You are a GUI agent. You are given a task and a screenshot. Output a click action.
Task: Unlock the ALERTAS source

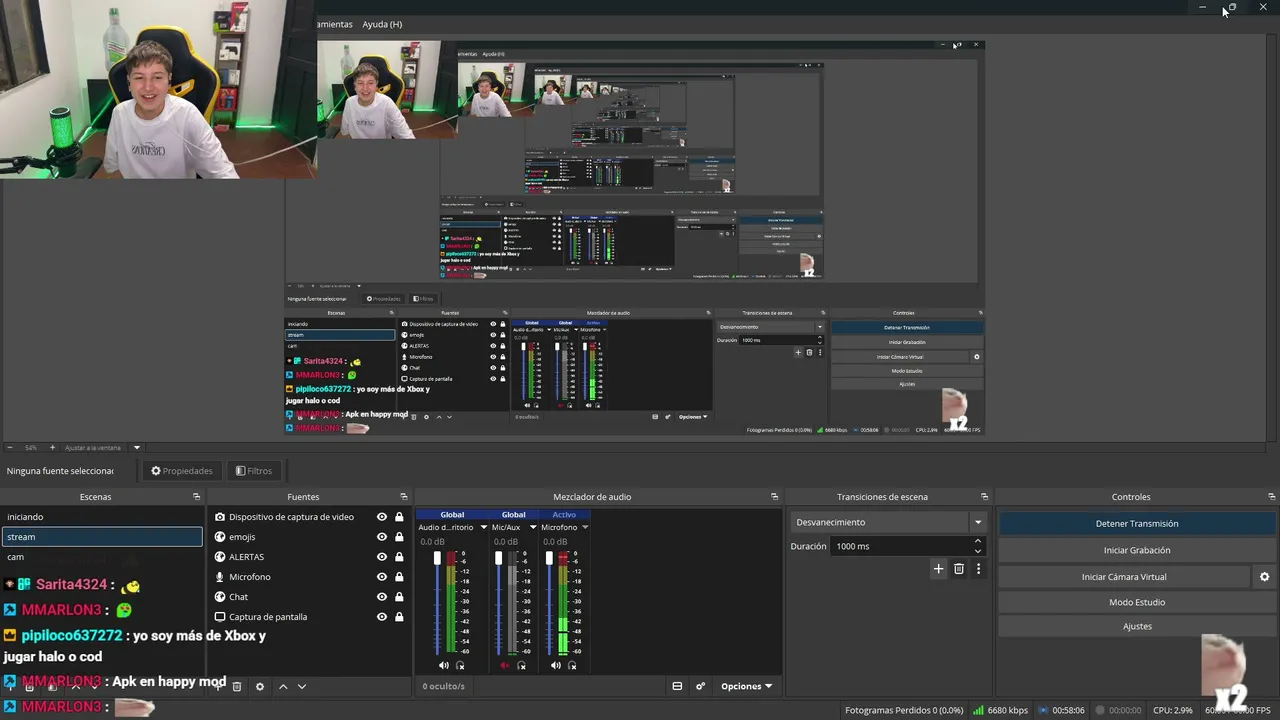[x=399, y=557]
